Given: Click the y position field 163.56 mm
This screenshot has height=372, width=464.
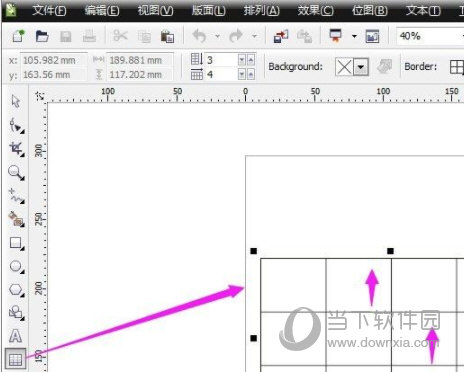Looking at the screenshot, I should point(54,75).
